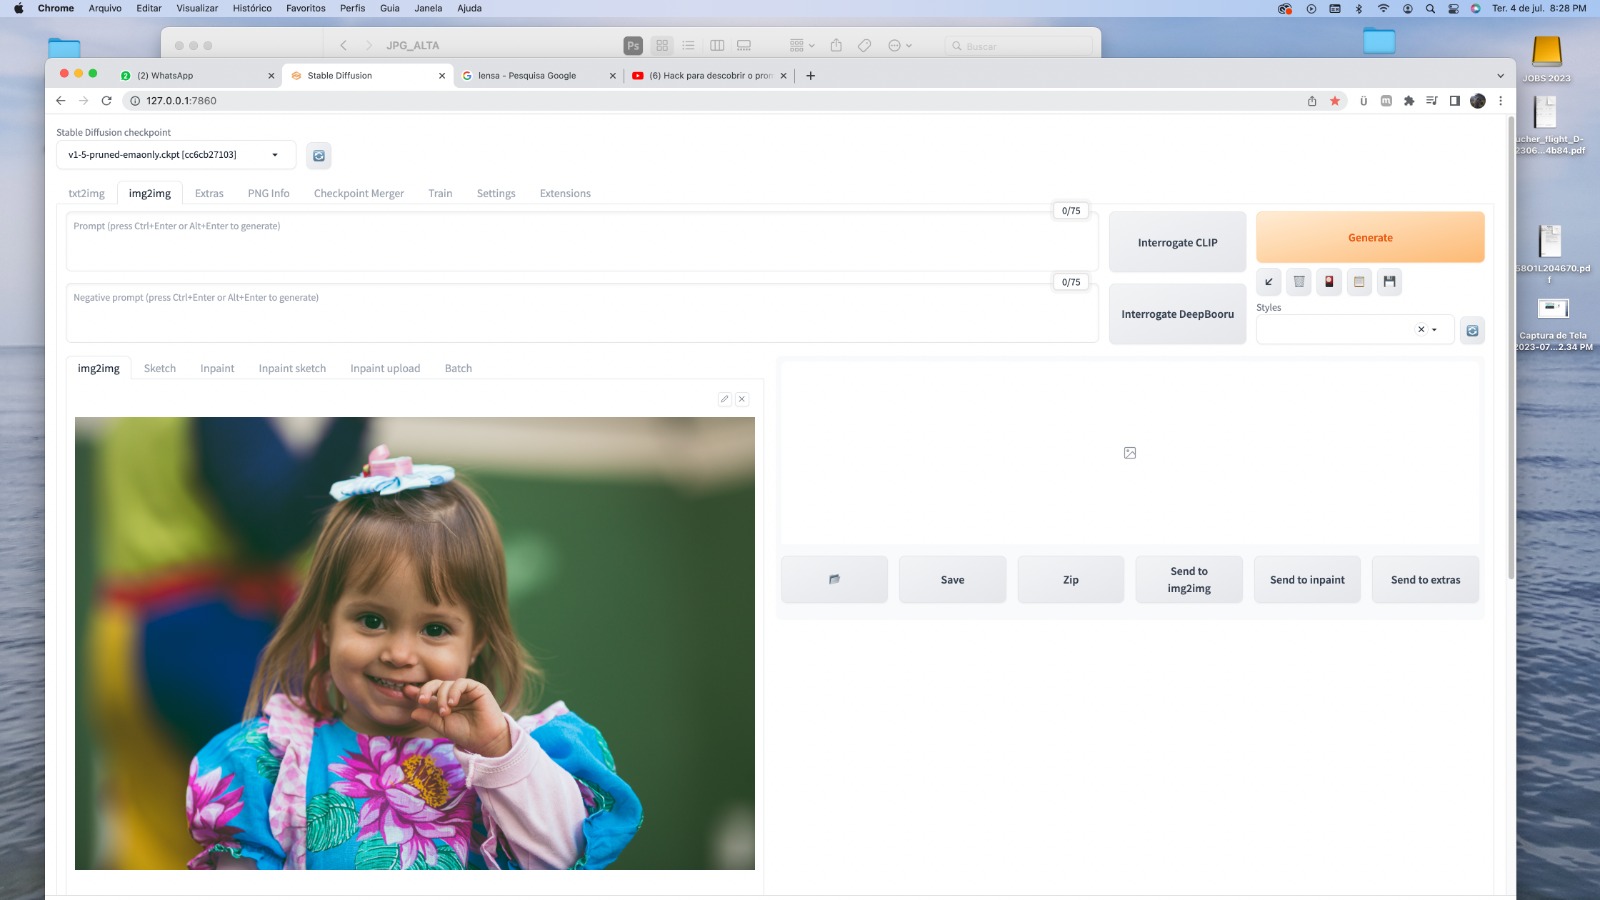Viewport: 1600px width, 900px height.
Task: Apply selected styles using the clipboard icon
Action: [1359, 282]
